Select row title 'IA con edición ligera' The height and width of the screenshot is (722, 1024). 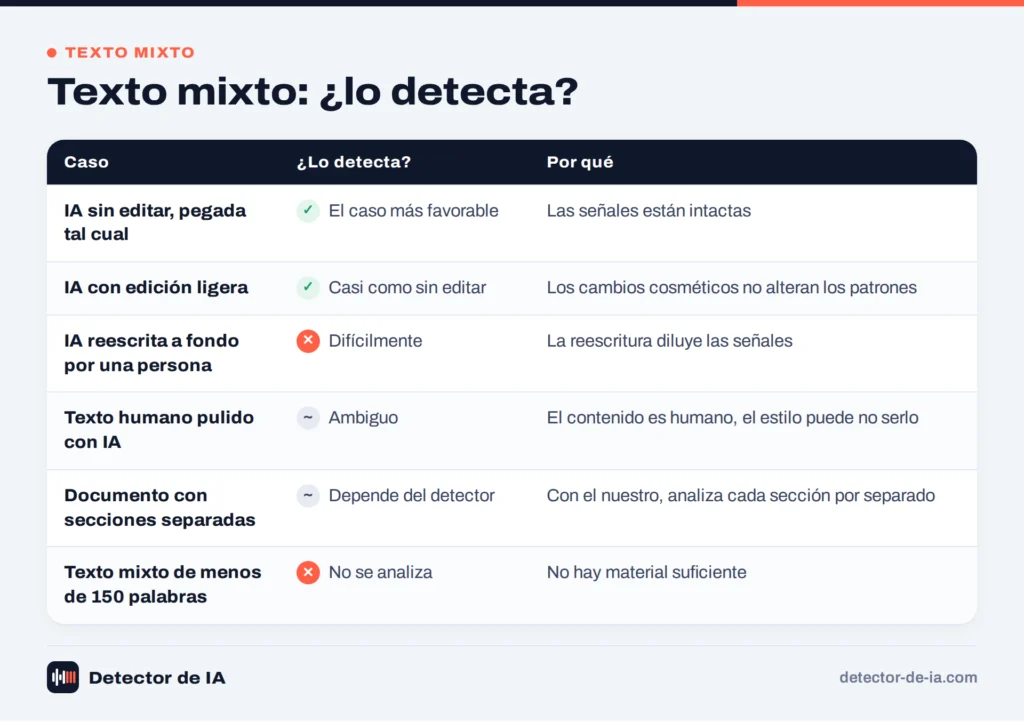pyautogui.click(x=156, y=287)
